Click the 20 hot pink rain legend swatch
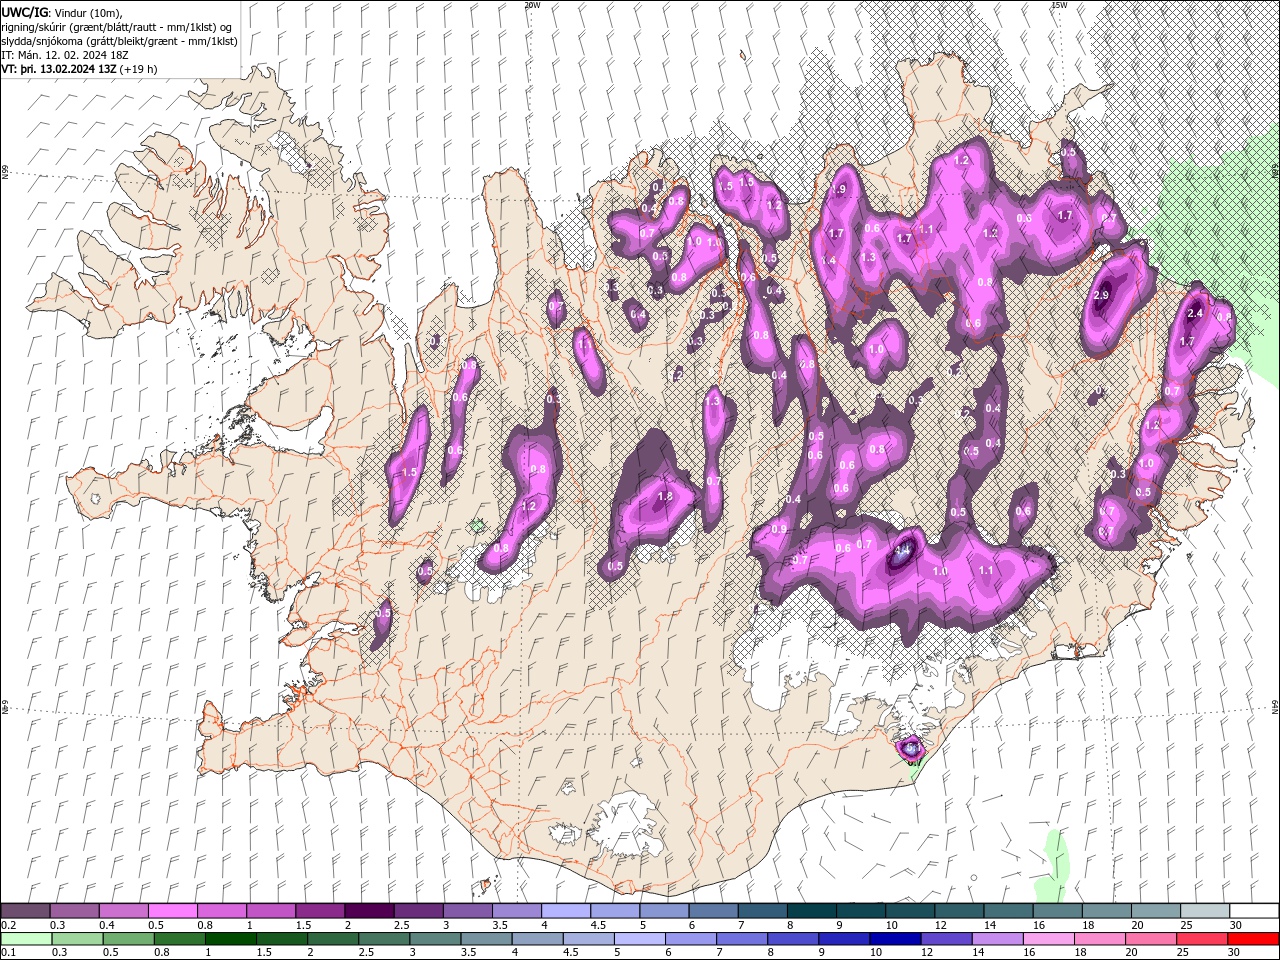 point(1151,939)
